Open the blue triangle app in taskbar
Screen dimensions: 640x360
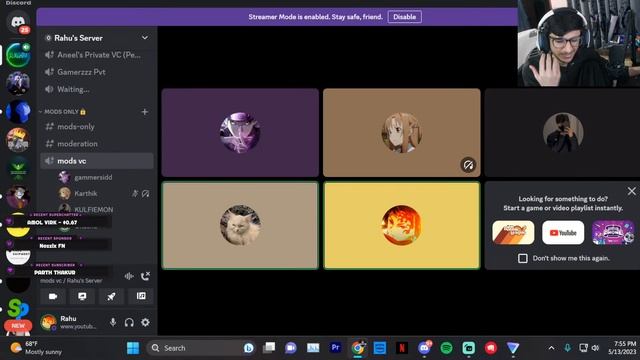513,348
